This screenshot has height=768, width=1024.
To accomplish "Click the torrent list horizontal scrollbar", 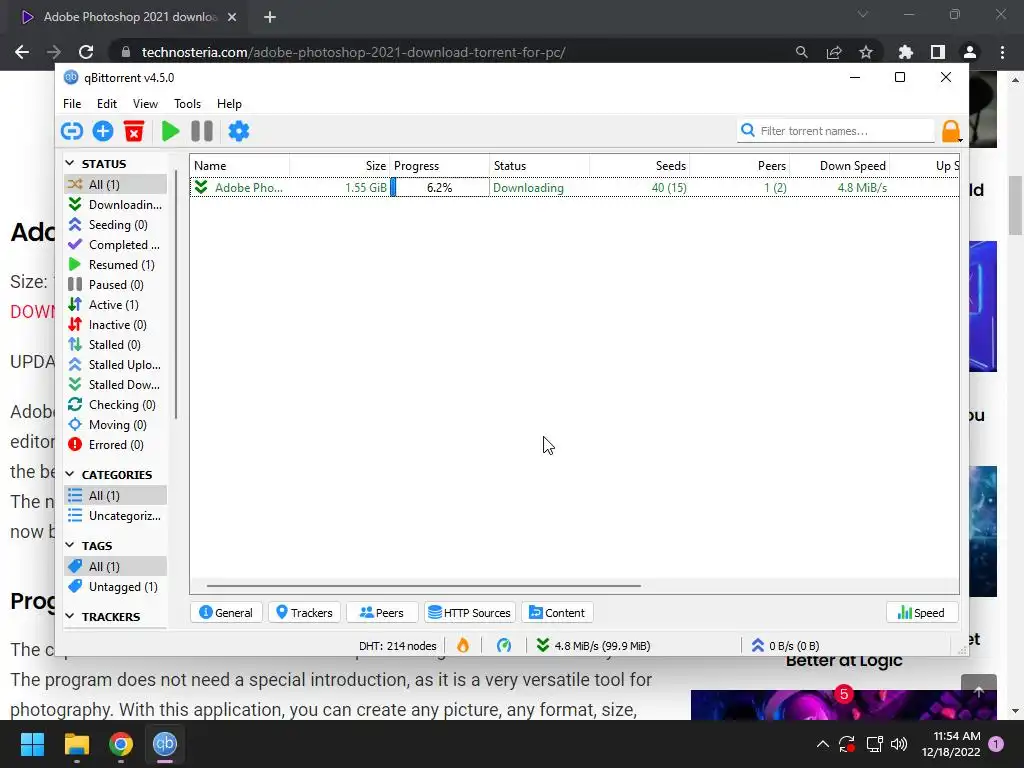I will point(424,586).
